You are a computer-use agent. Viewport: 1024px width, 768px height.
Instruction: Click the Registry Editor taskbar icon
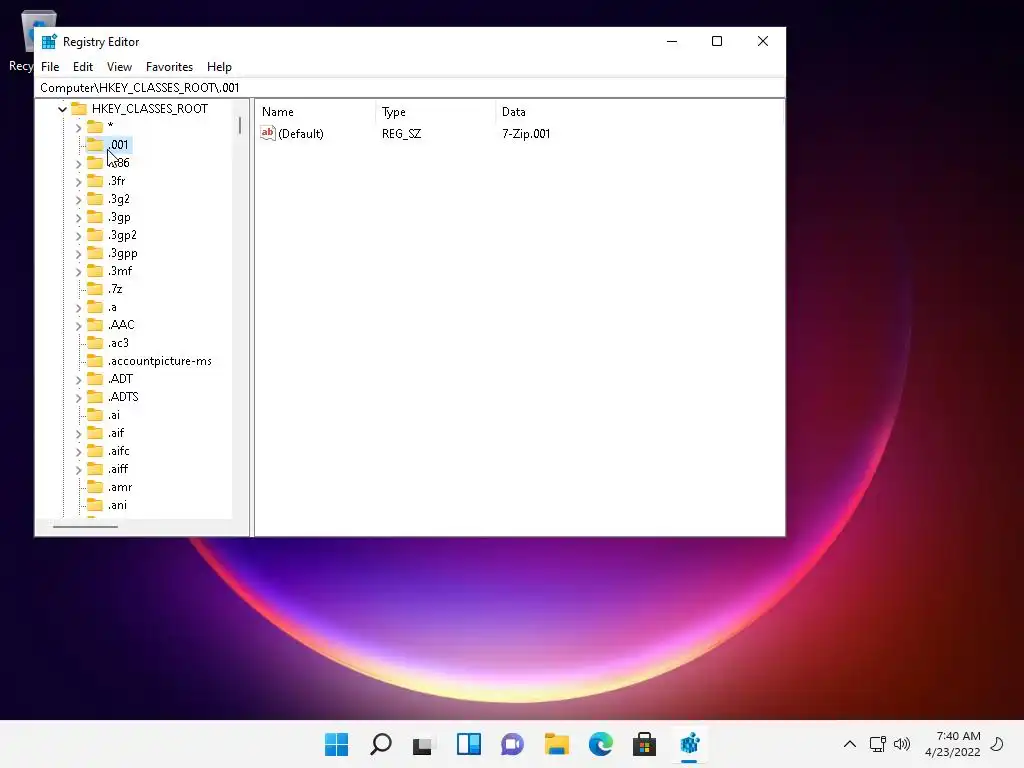click(x=690, y=744)
